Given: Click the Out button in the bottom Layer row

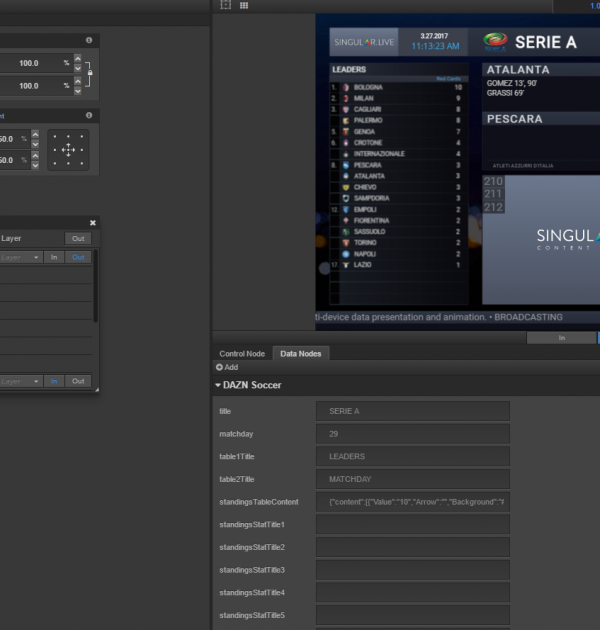Looking at the screenshot, I should coord(78,381).
